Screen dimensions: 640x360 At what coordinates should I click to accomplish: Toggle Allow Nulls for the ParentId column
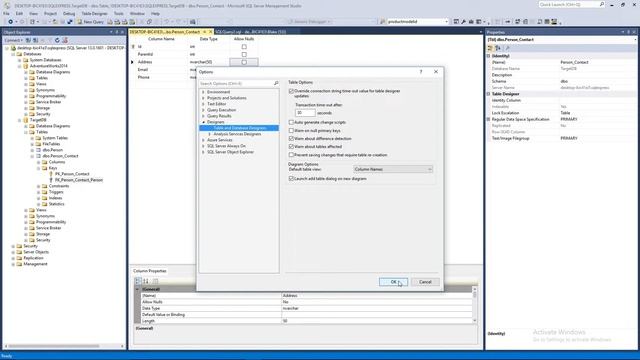(x=244, y=54)
